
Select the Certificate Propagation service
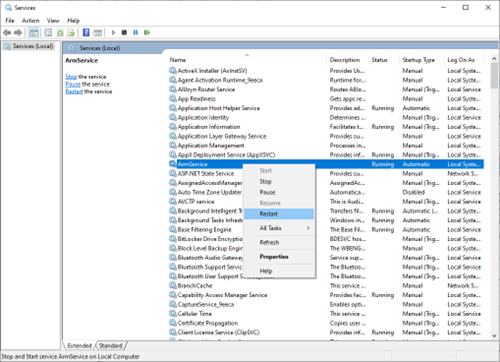(326, 323)
